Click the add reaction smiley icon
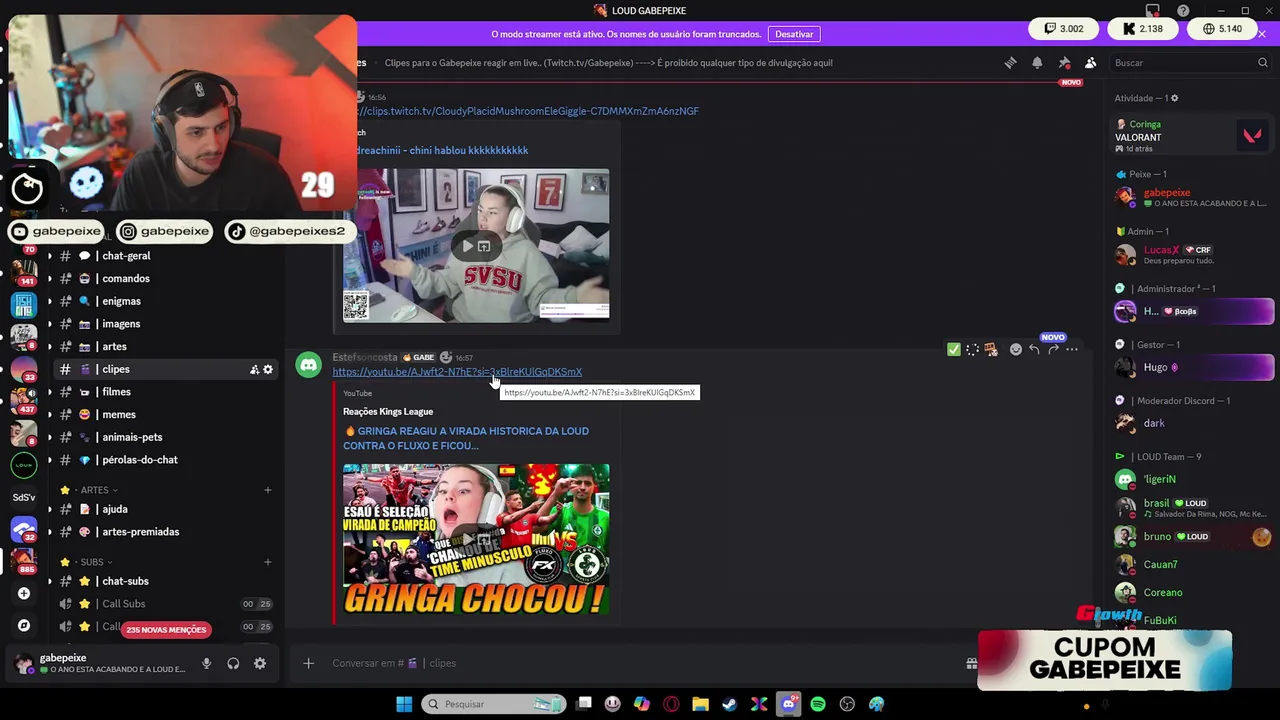This screenshot has height=720, width=1280. click(1015, 349)
